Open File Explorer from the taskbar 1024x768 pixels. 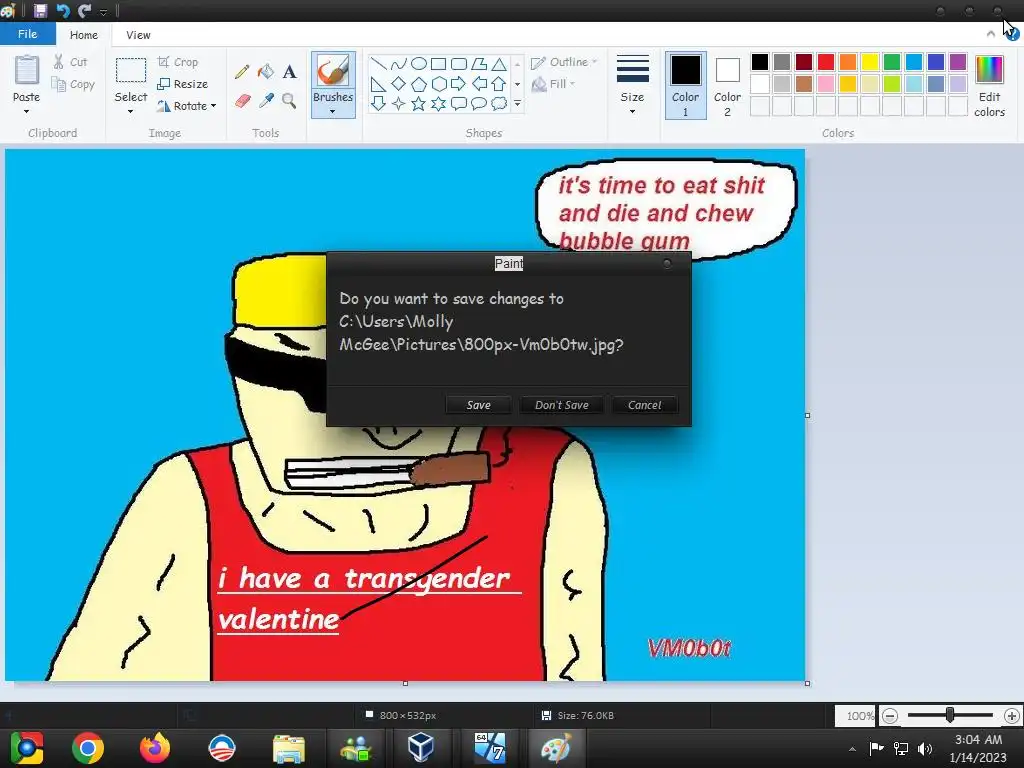coord(289,748)
